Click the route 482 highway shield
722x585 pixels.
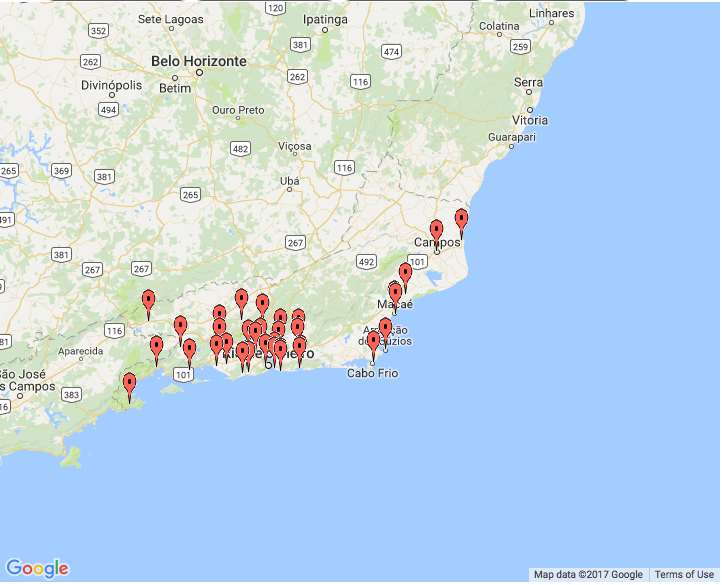[x=240, y=148]
